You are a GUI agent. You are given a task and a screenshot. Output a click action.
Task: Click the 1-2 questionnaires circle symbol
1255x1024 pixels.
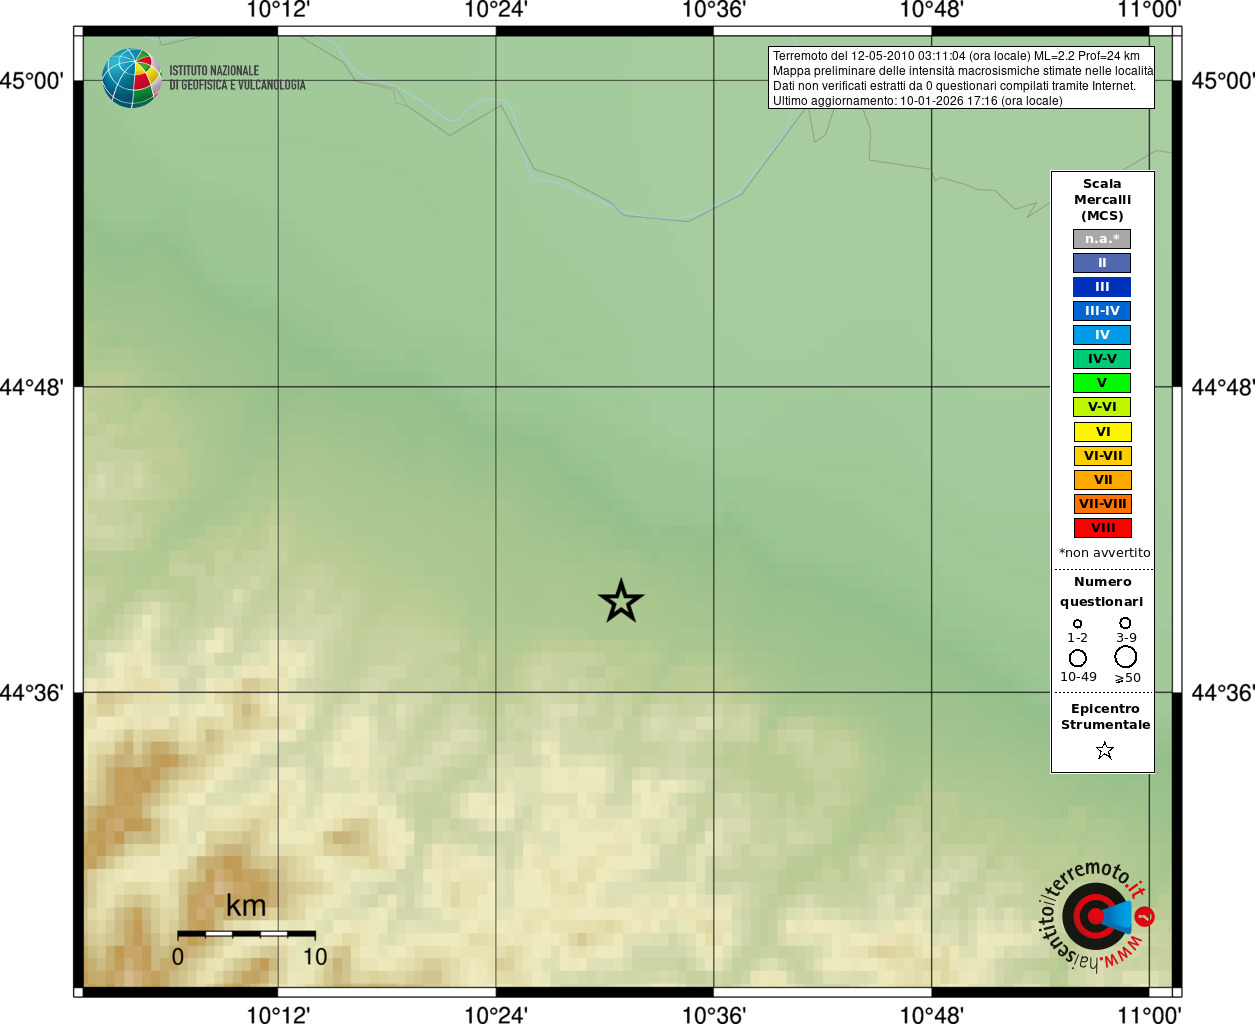(x=1077, y=623)
